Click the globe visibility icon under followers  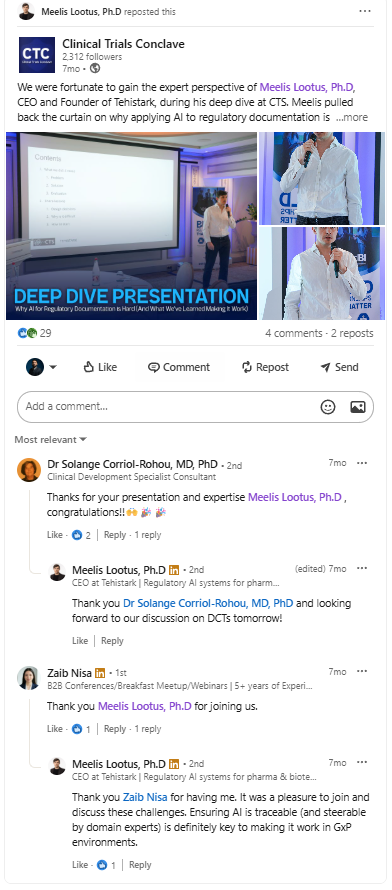point(95,68)
